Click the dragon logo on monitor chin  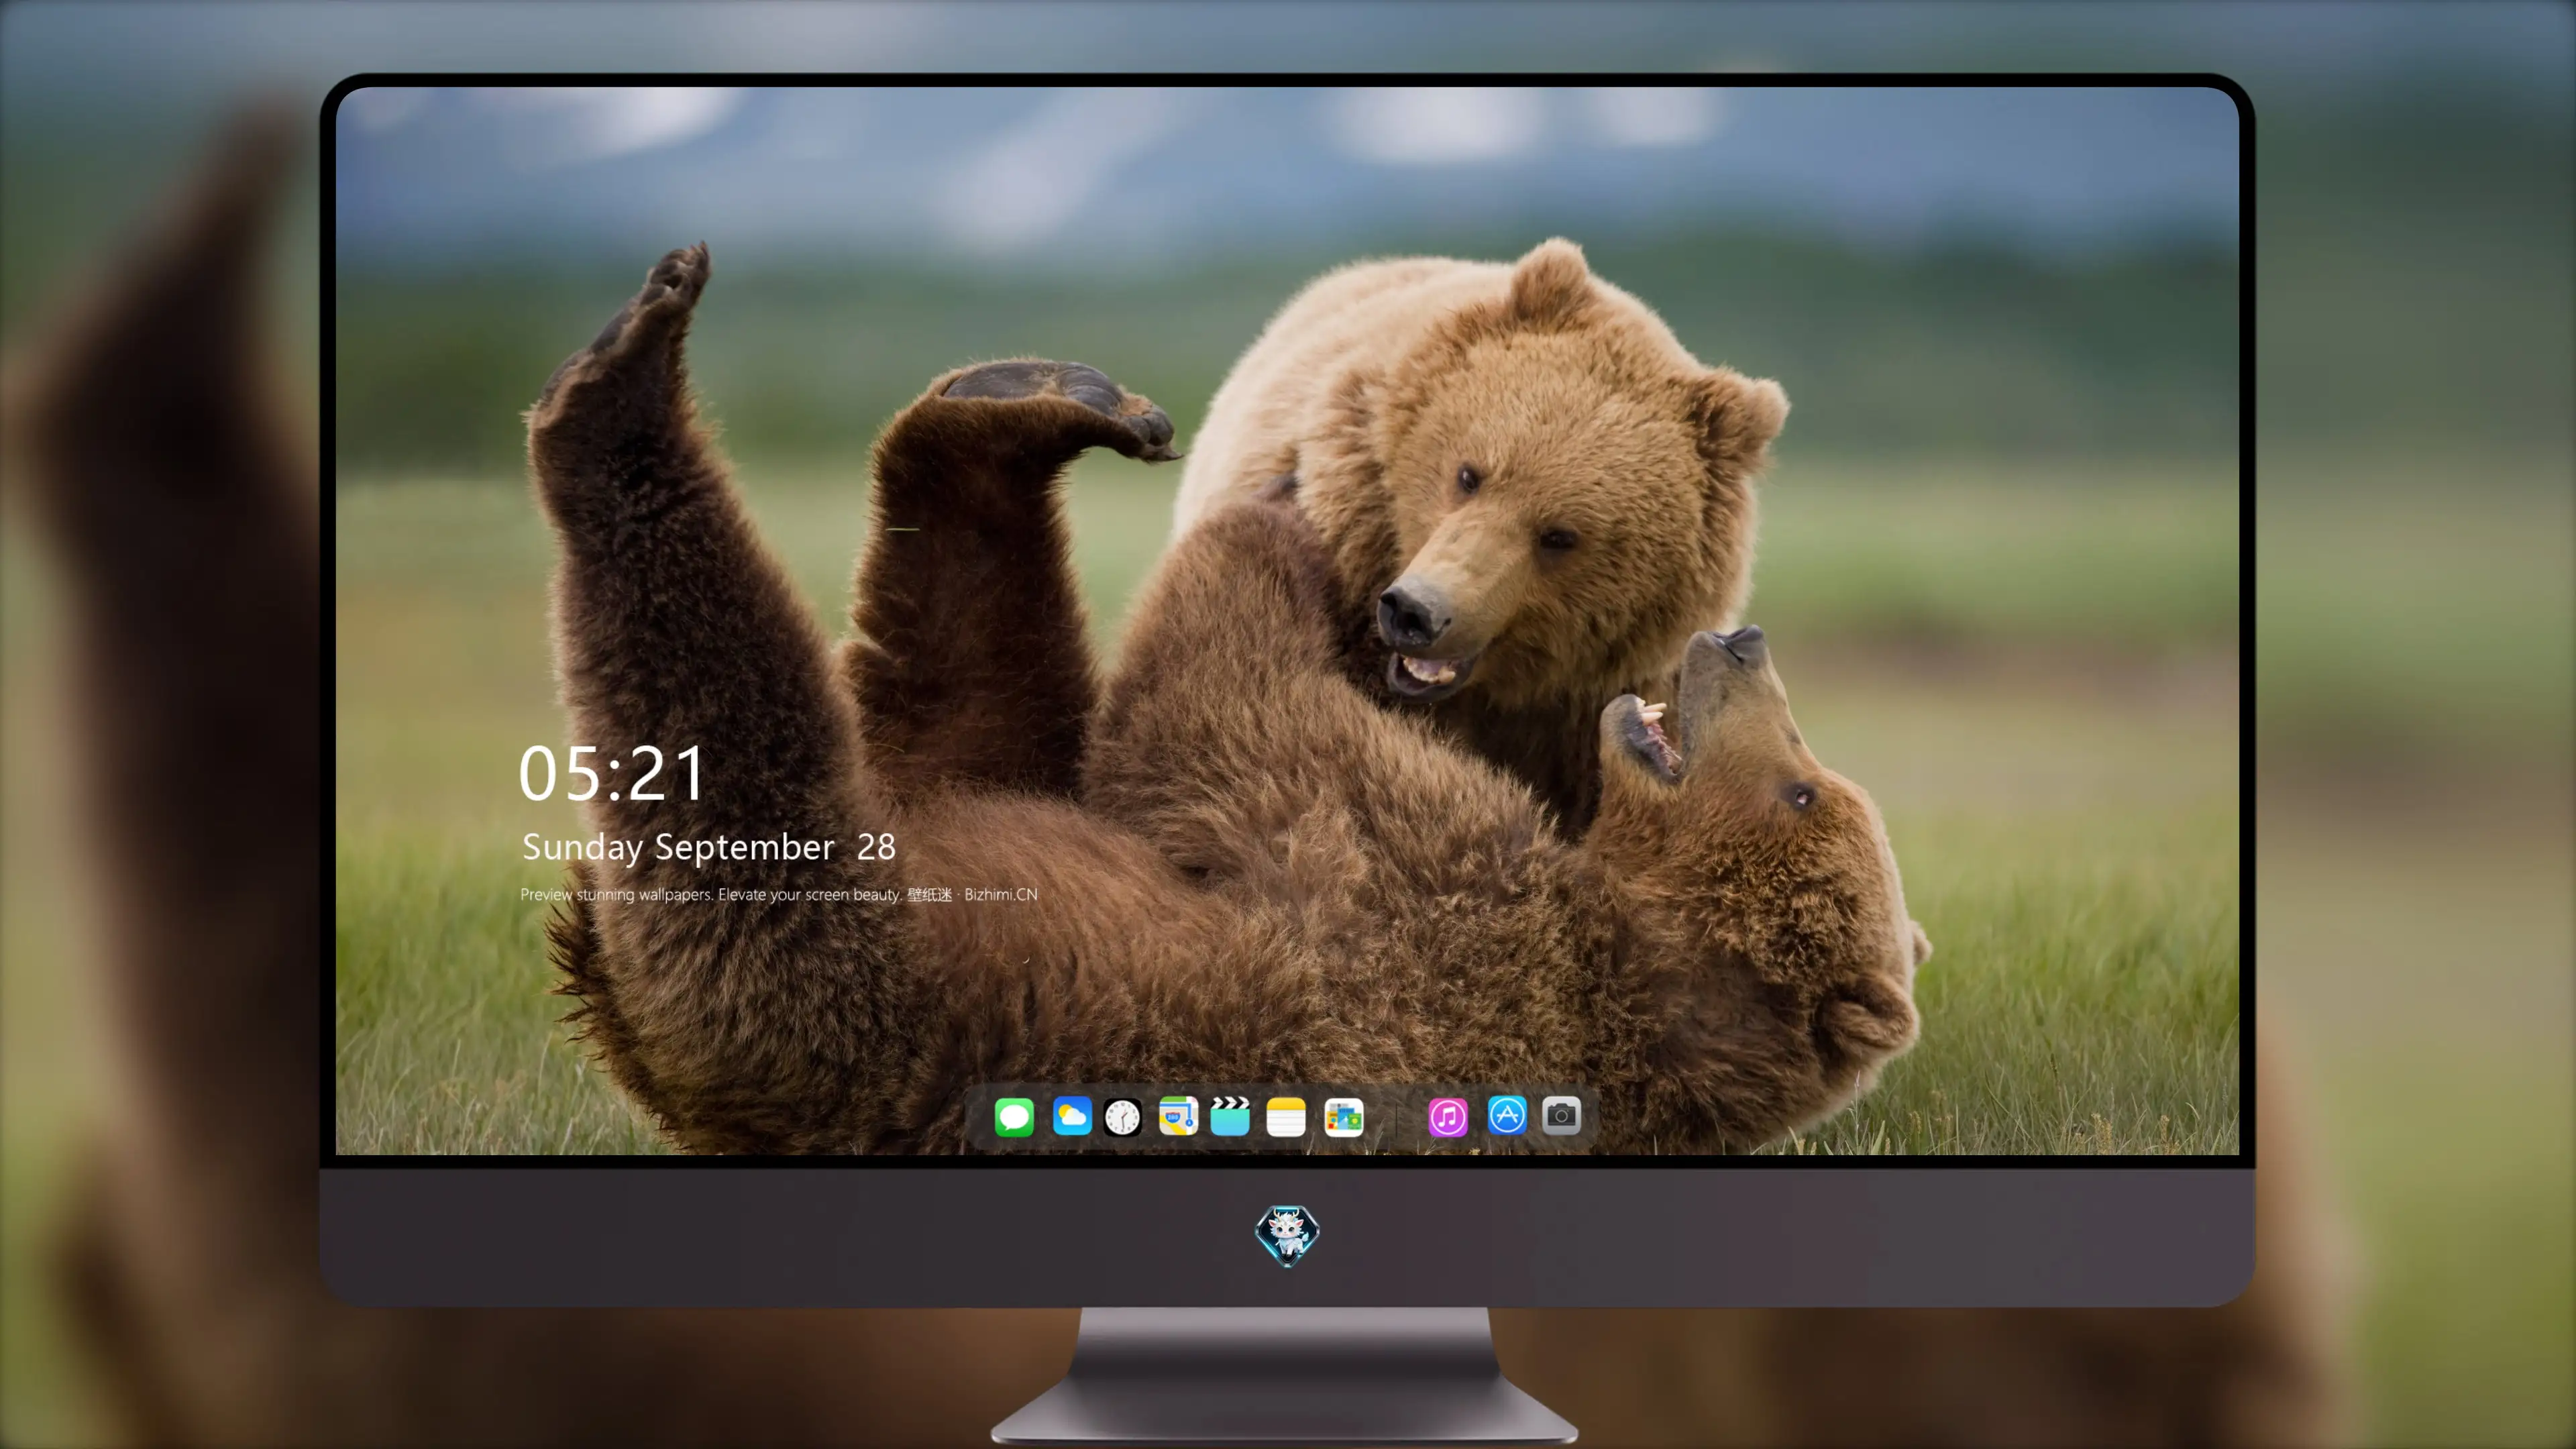1287,1236
